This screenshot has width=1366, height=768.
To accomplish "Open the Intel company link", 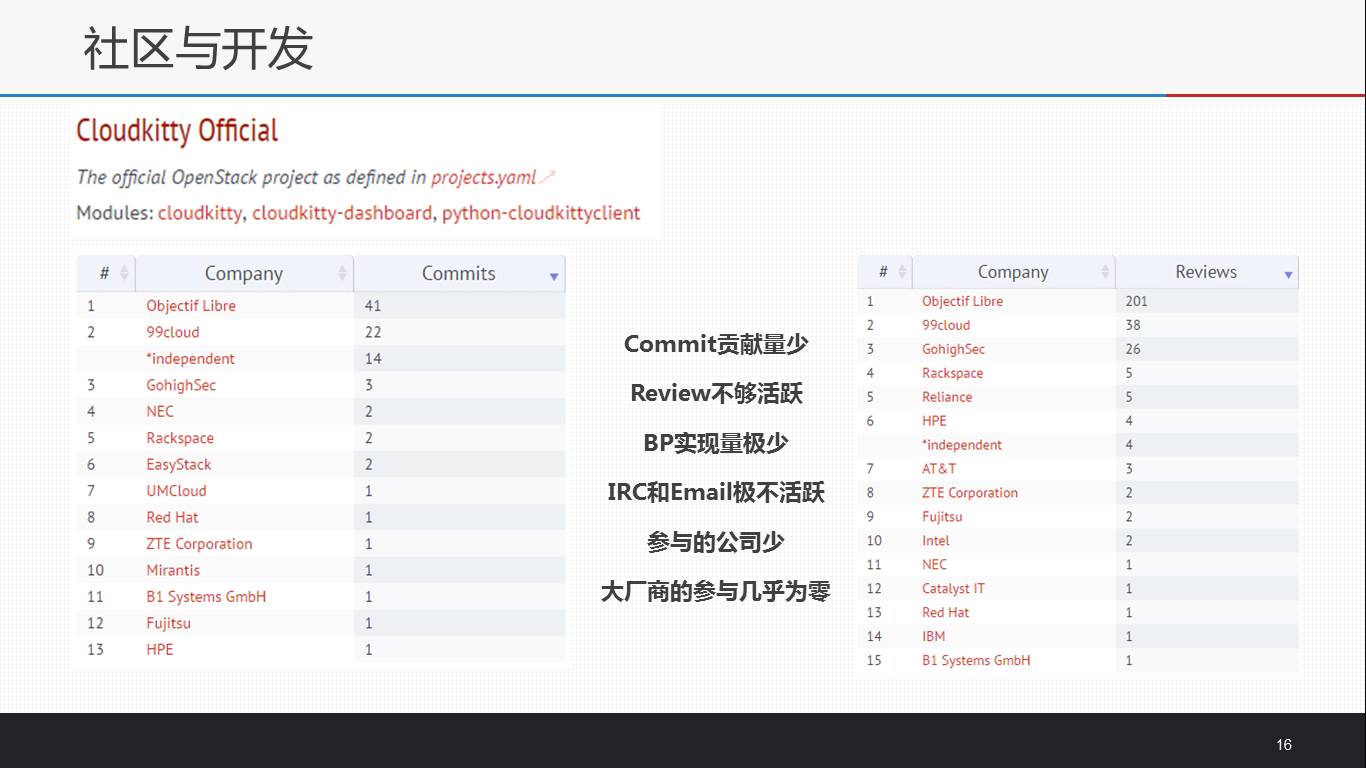I will pyautogui.click(x=936, y=541).
